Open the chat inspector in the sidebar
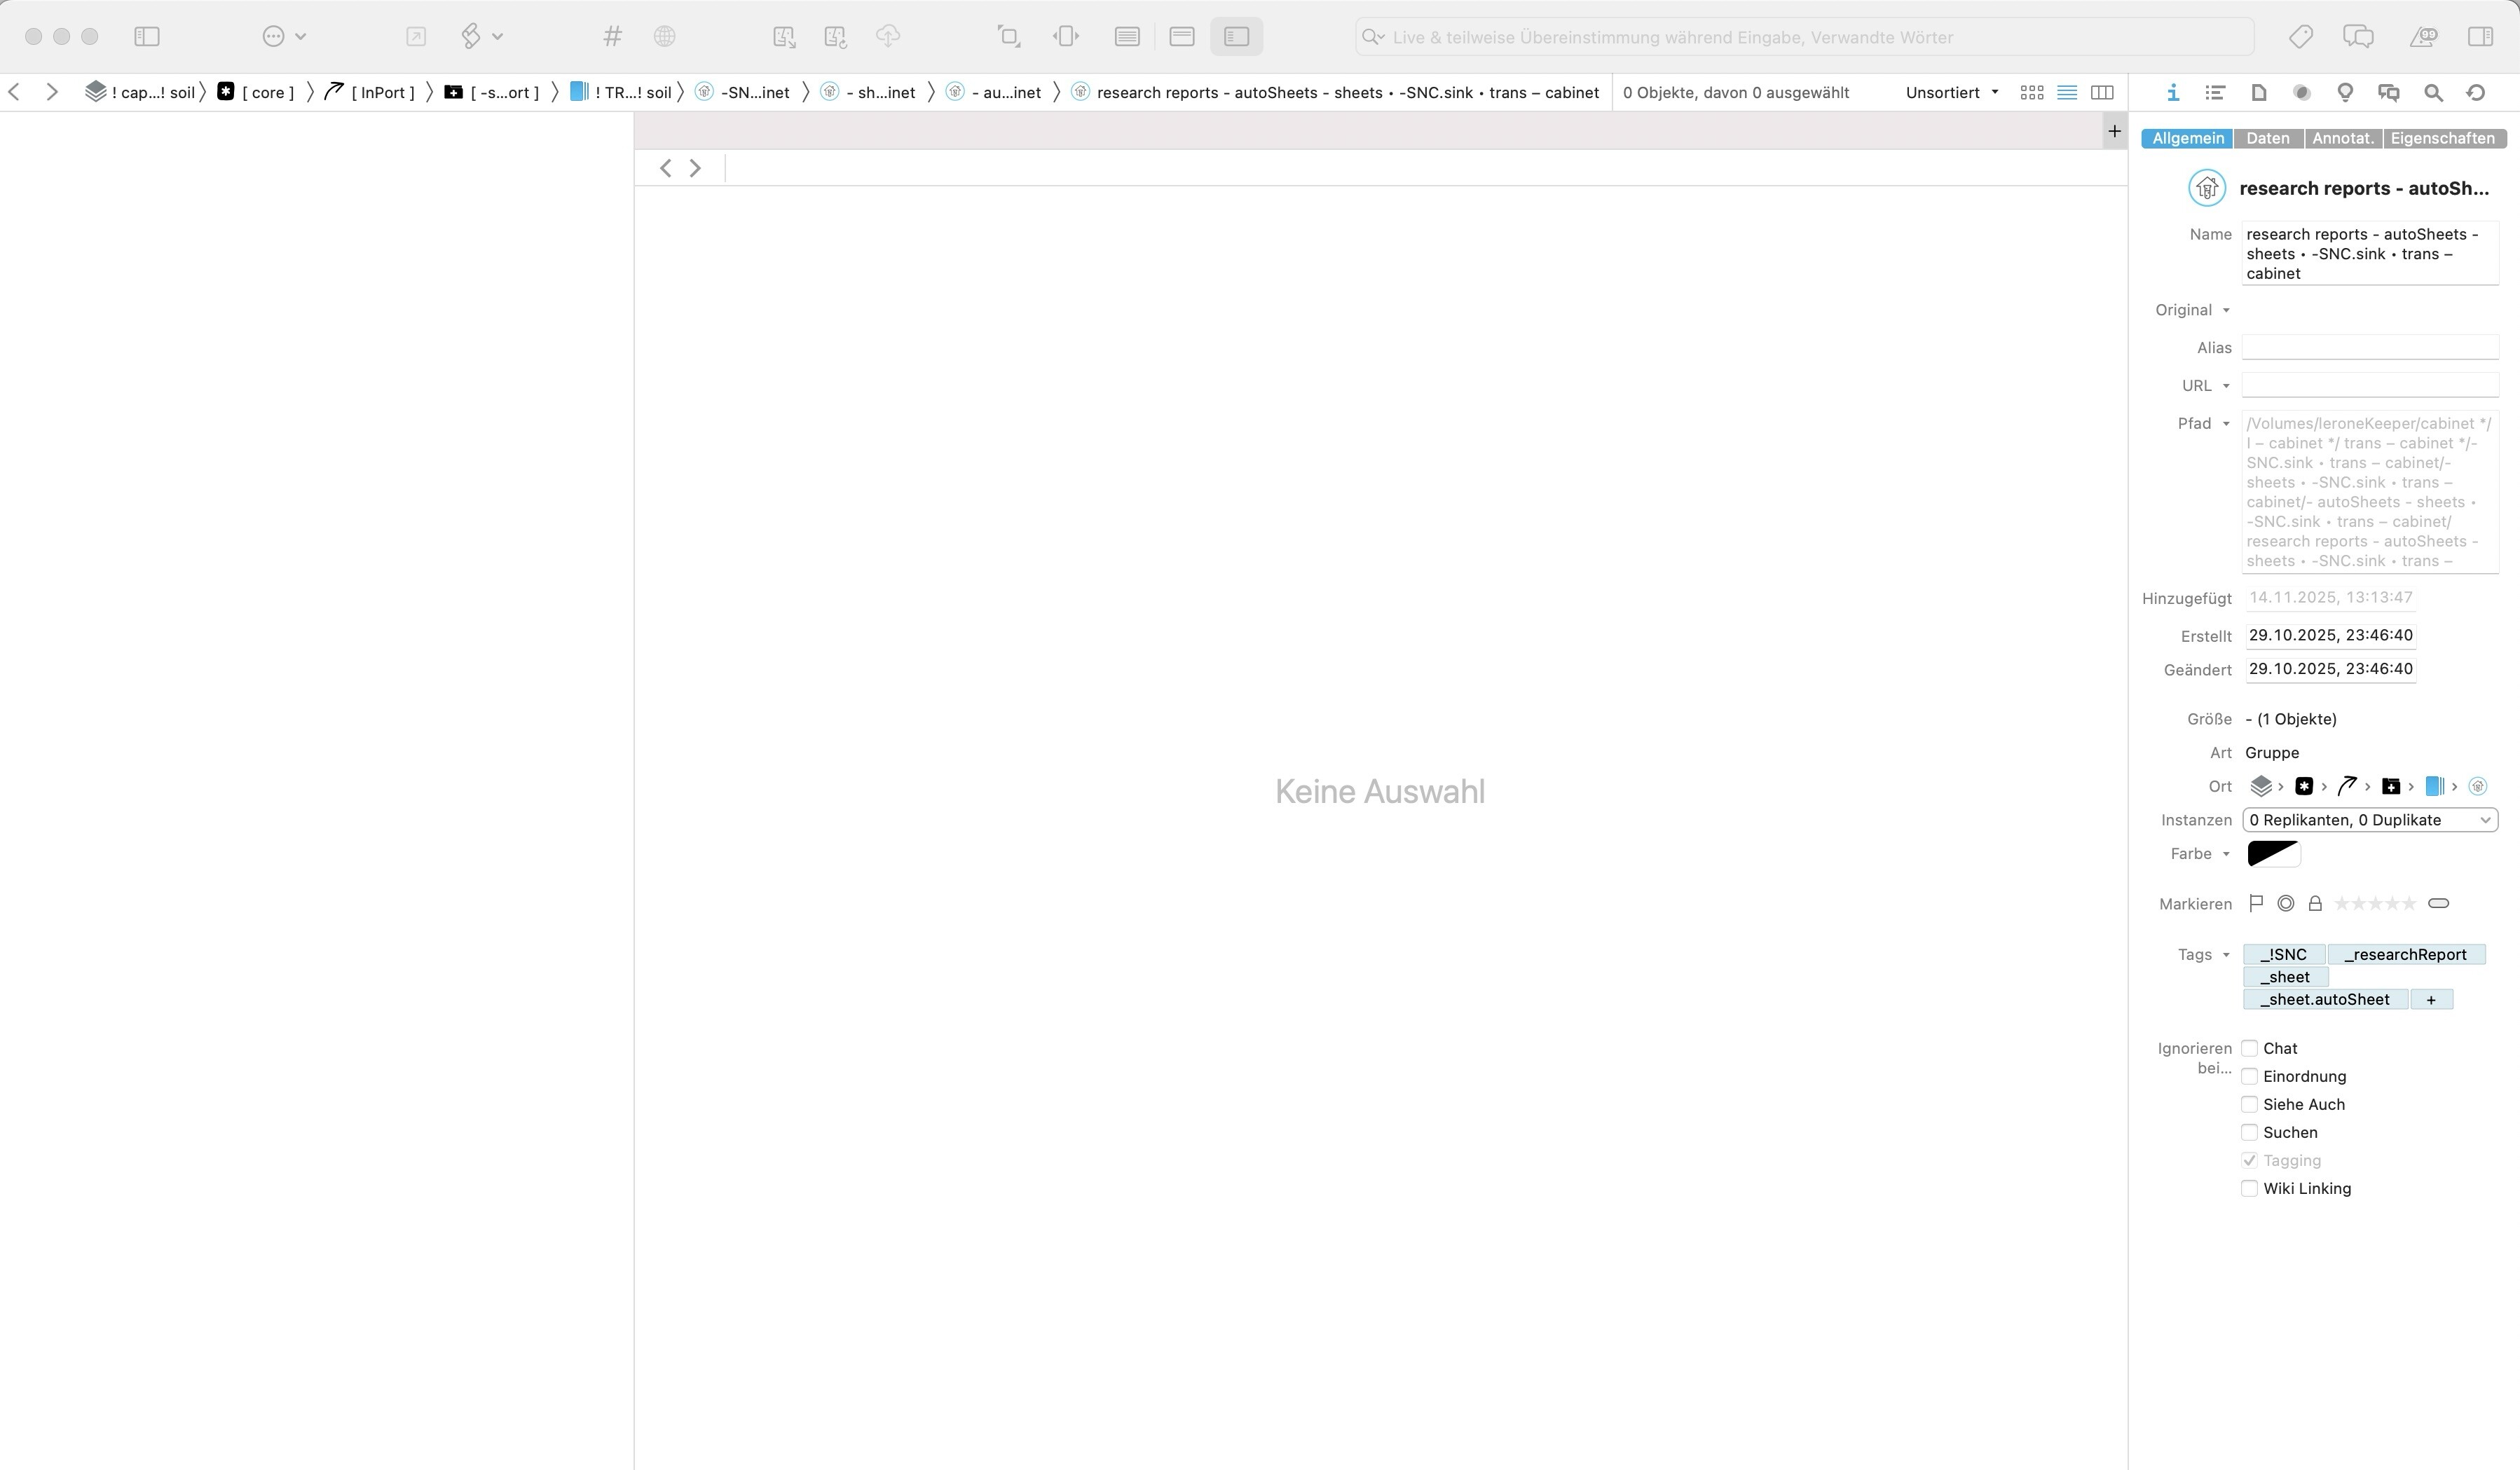Viewport: 2520px width, 1470px height. click(2388, 92)
